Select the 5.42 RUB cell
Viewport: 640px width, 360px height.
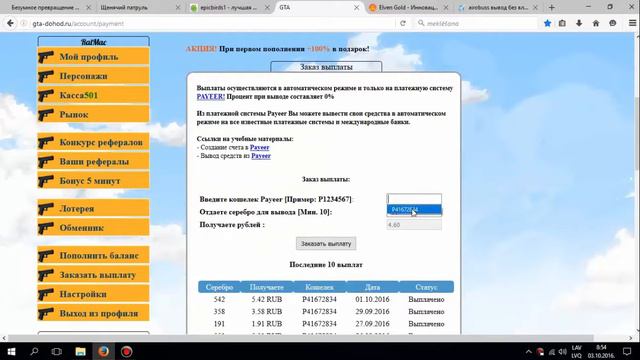267,299
